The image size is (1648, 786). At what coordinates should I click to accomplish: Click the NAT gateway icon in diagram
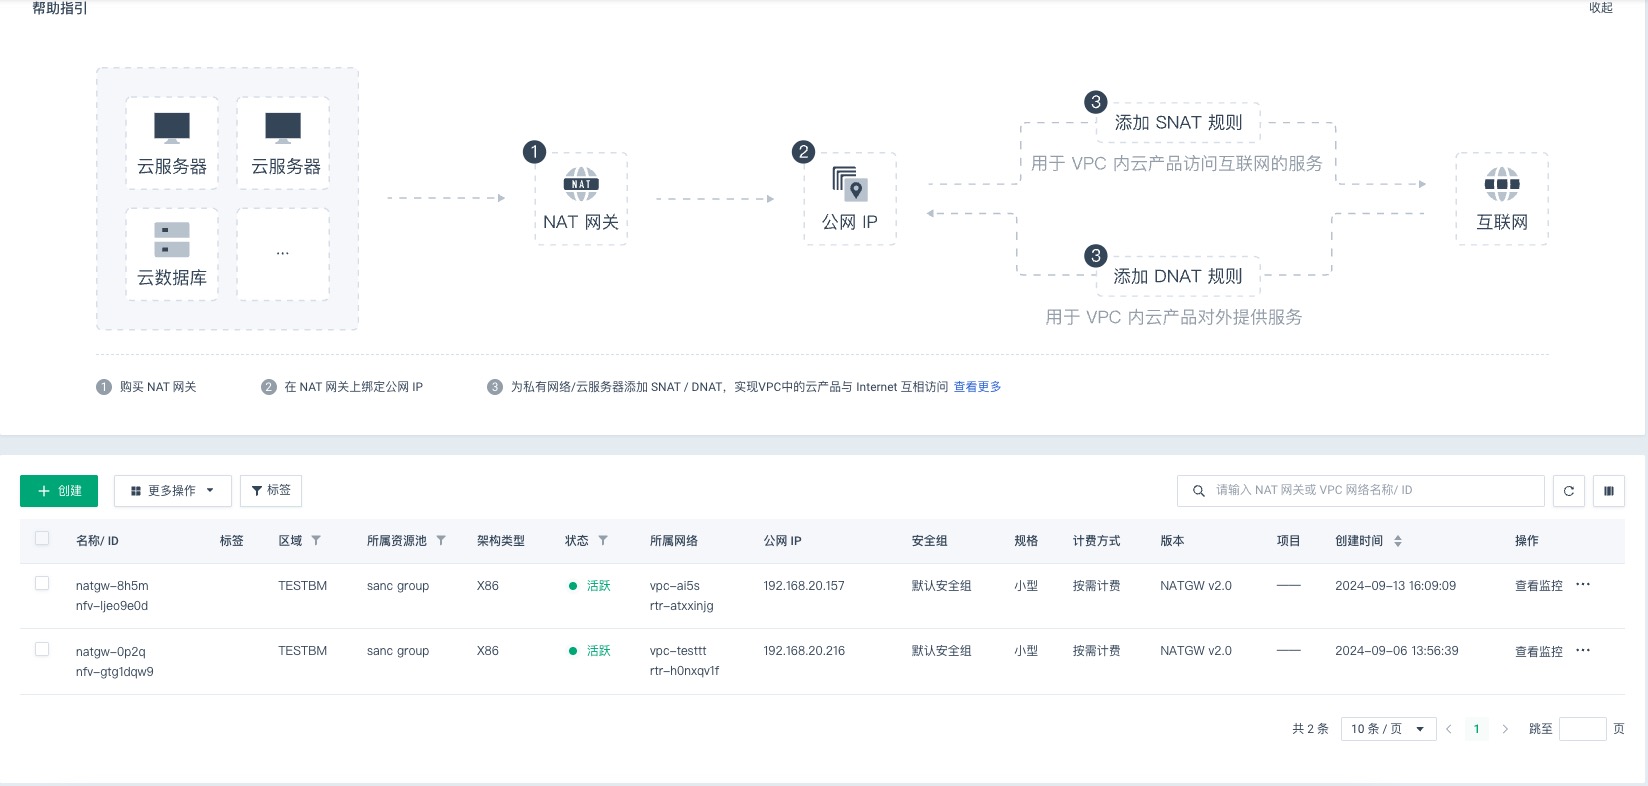pos(581,184)
